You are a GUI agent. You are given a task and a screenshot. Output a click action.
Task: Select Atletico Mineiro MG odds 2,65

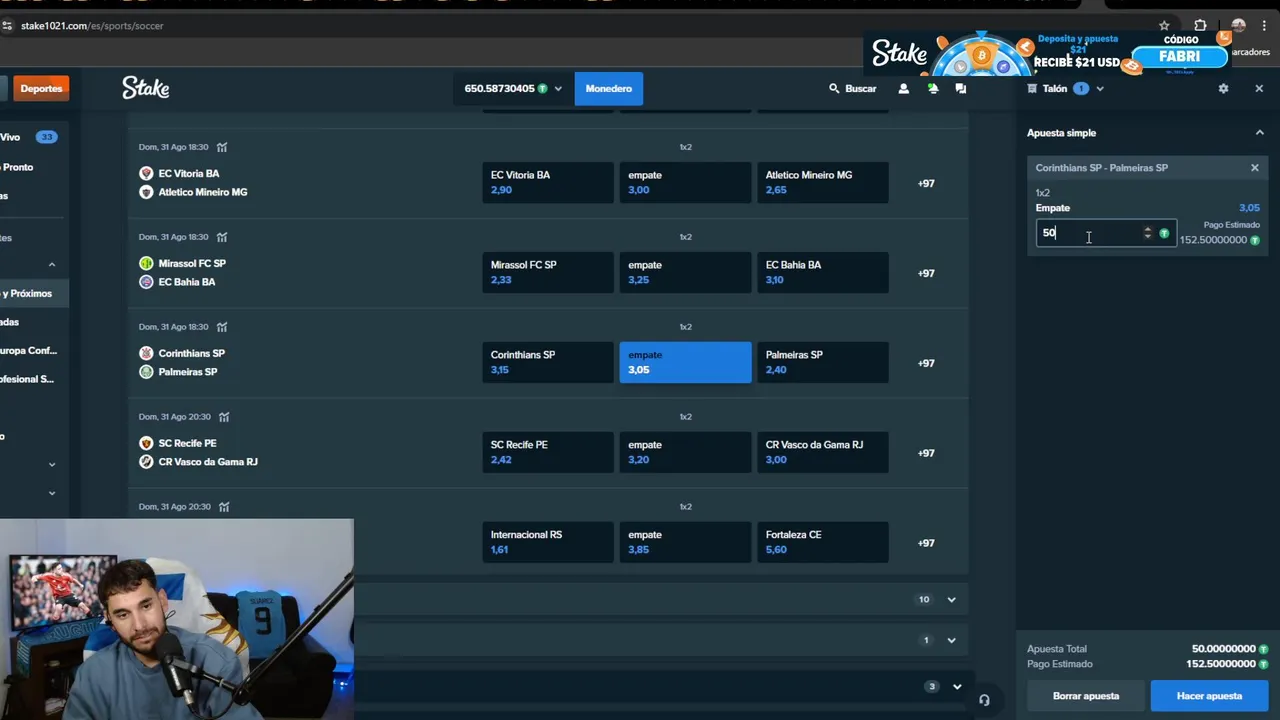click(x=822, y=182)
